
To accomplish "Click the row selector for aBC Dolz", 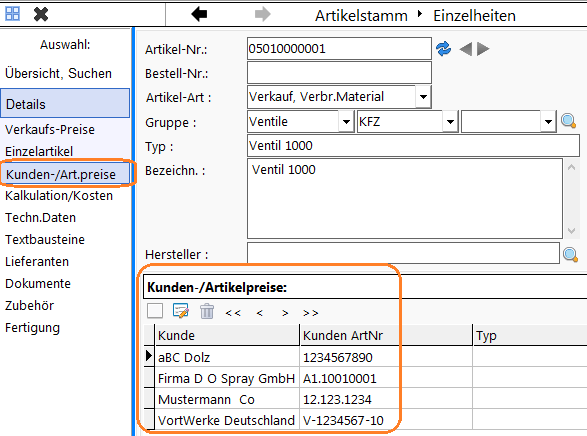I will (x=149, y=357).
